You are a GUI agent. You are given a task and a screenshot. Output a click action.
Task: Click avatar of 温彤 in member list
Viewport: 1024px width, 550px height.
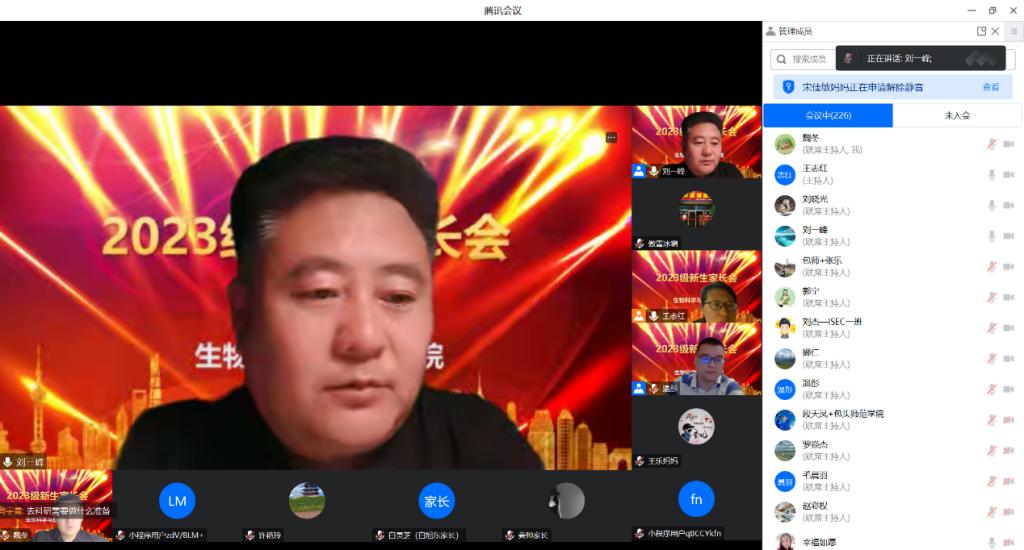coord(784,389)
